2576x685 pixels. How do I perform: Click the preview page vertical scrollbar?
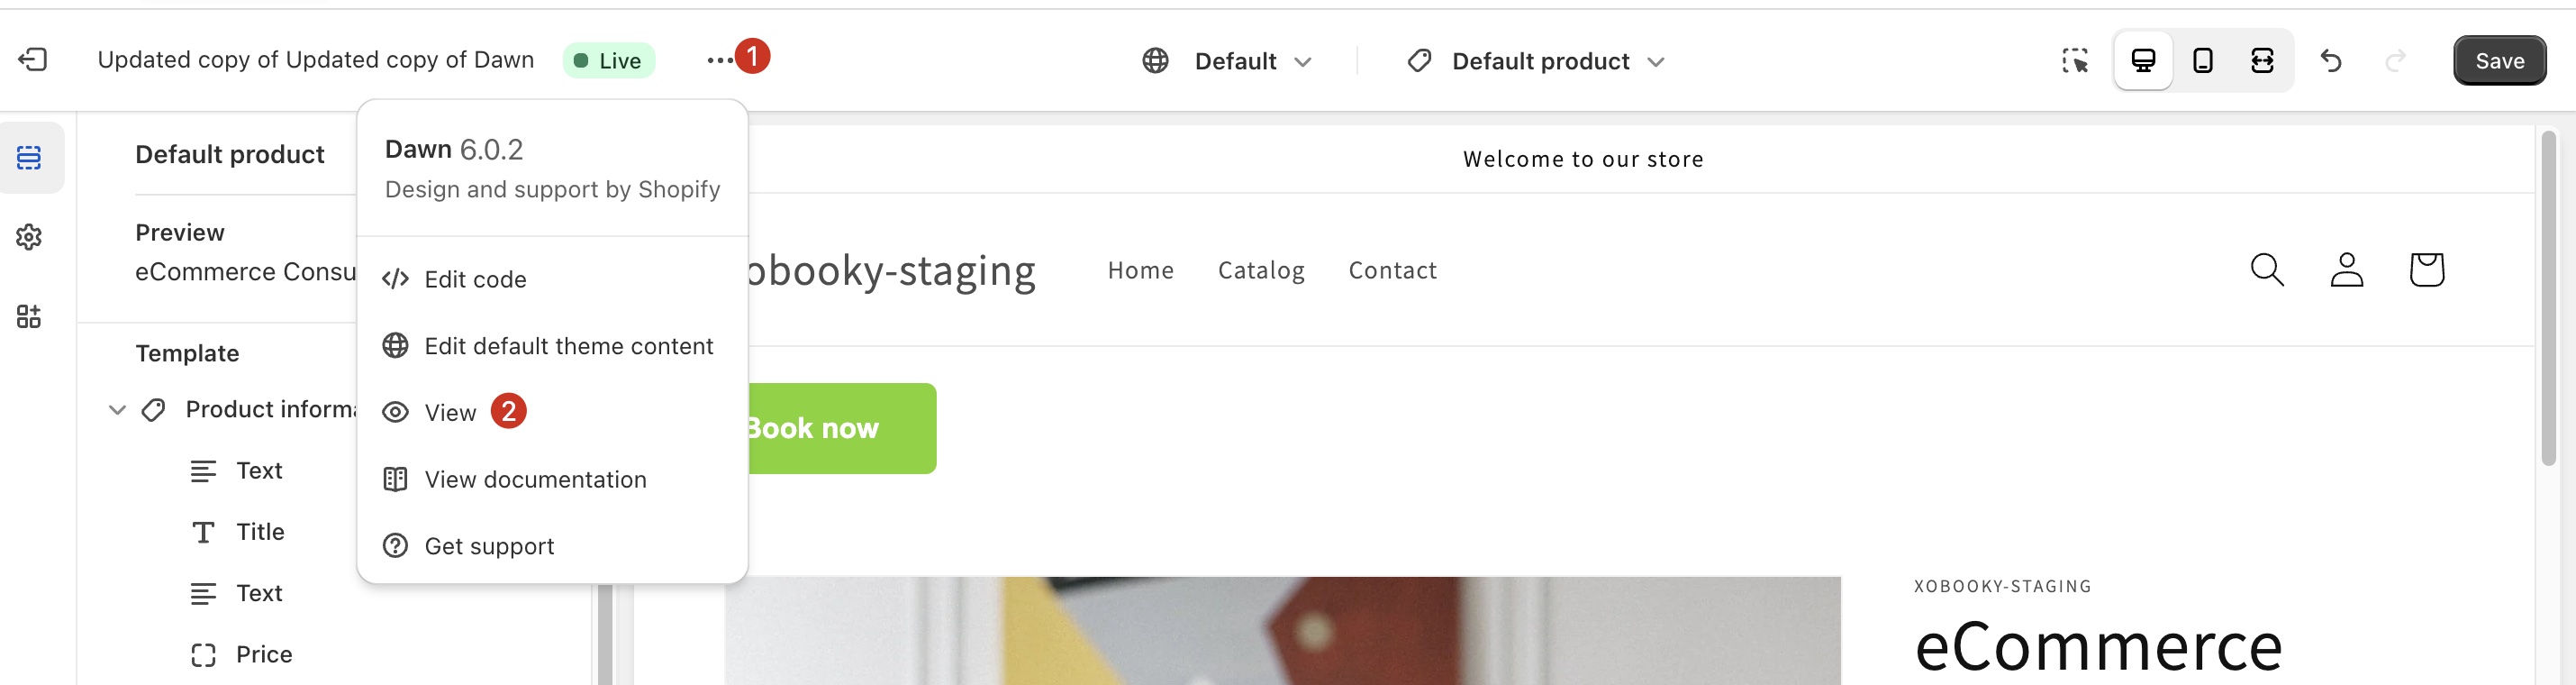[2549, 300]
